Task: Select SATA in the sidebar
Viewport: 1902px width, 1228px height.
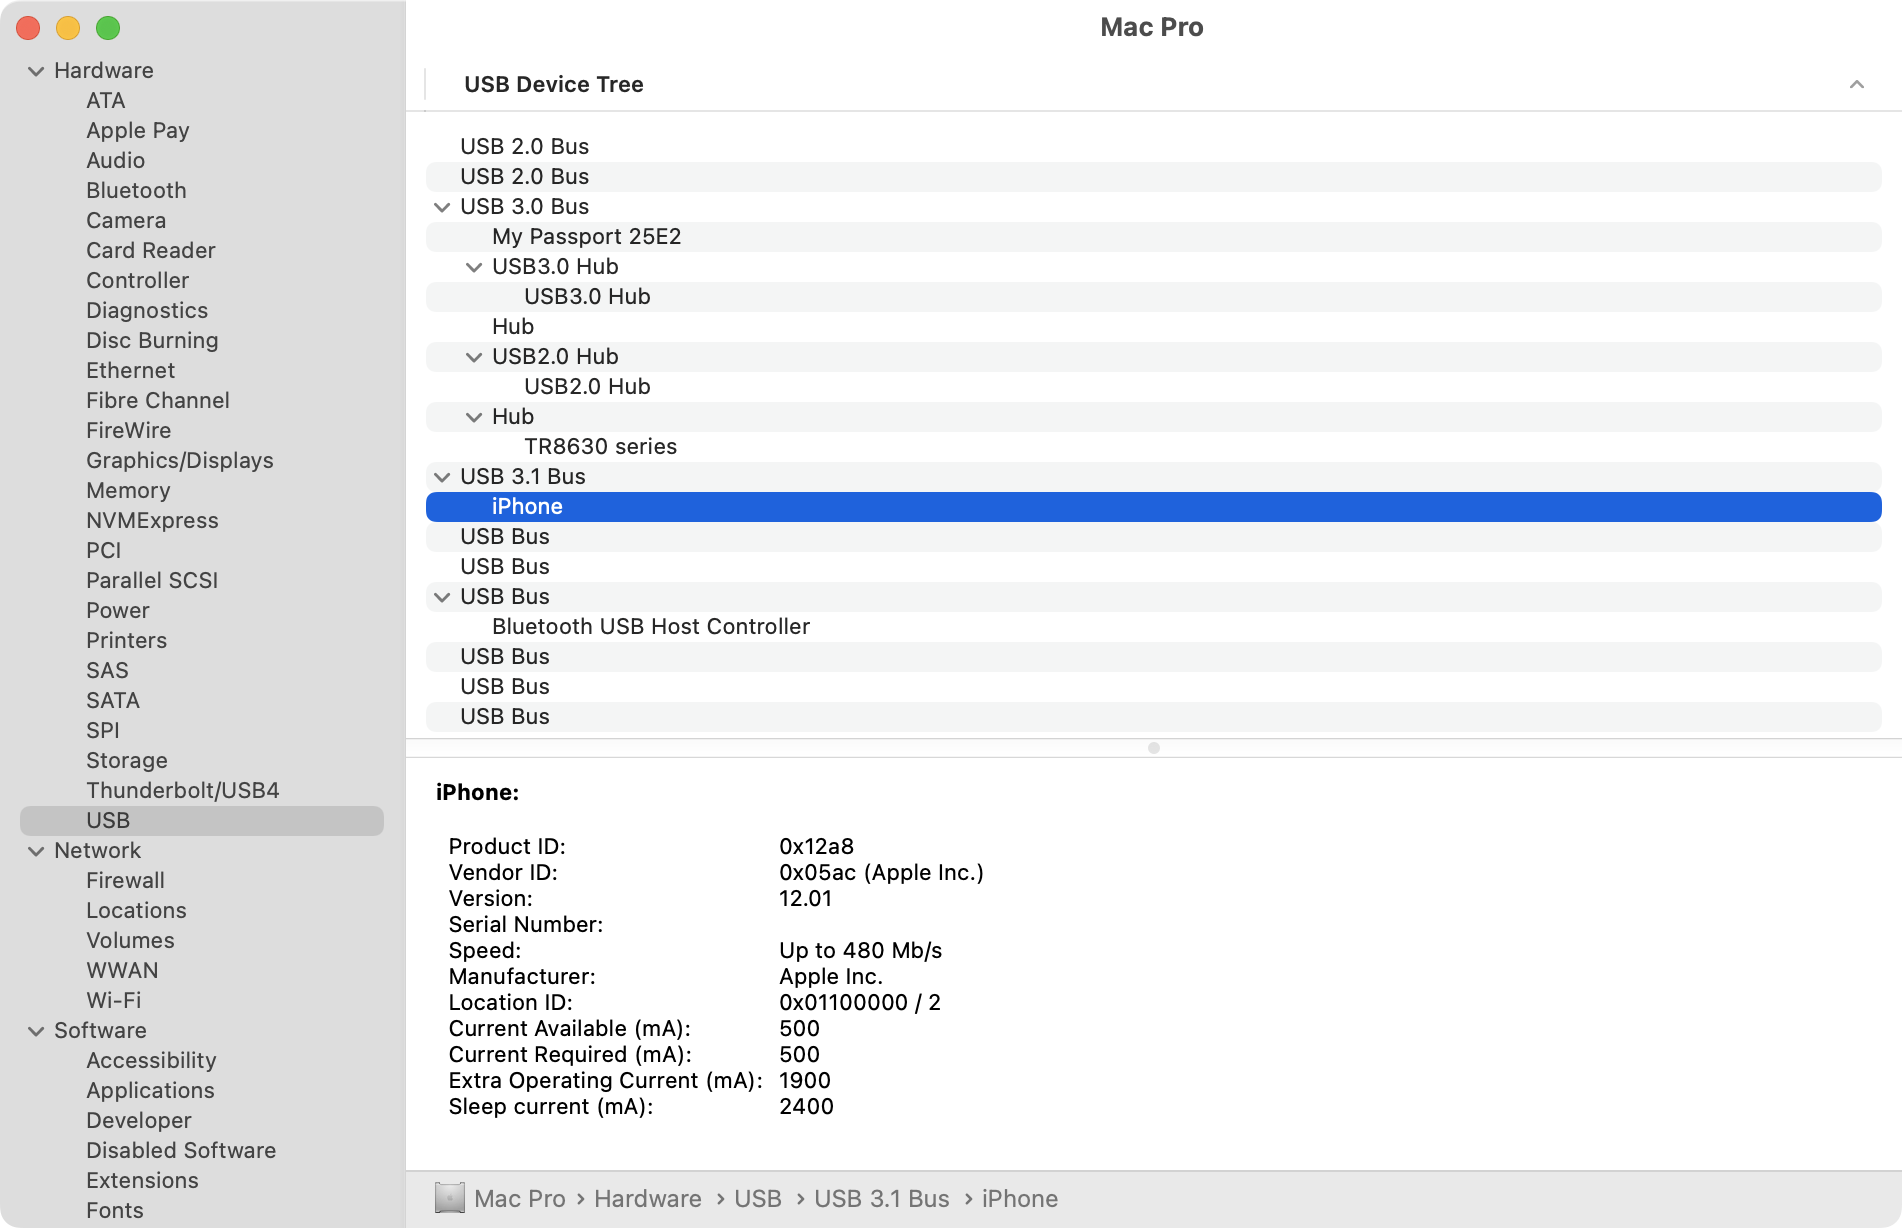Action: click(113, 701)
